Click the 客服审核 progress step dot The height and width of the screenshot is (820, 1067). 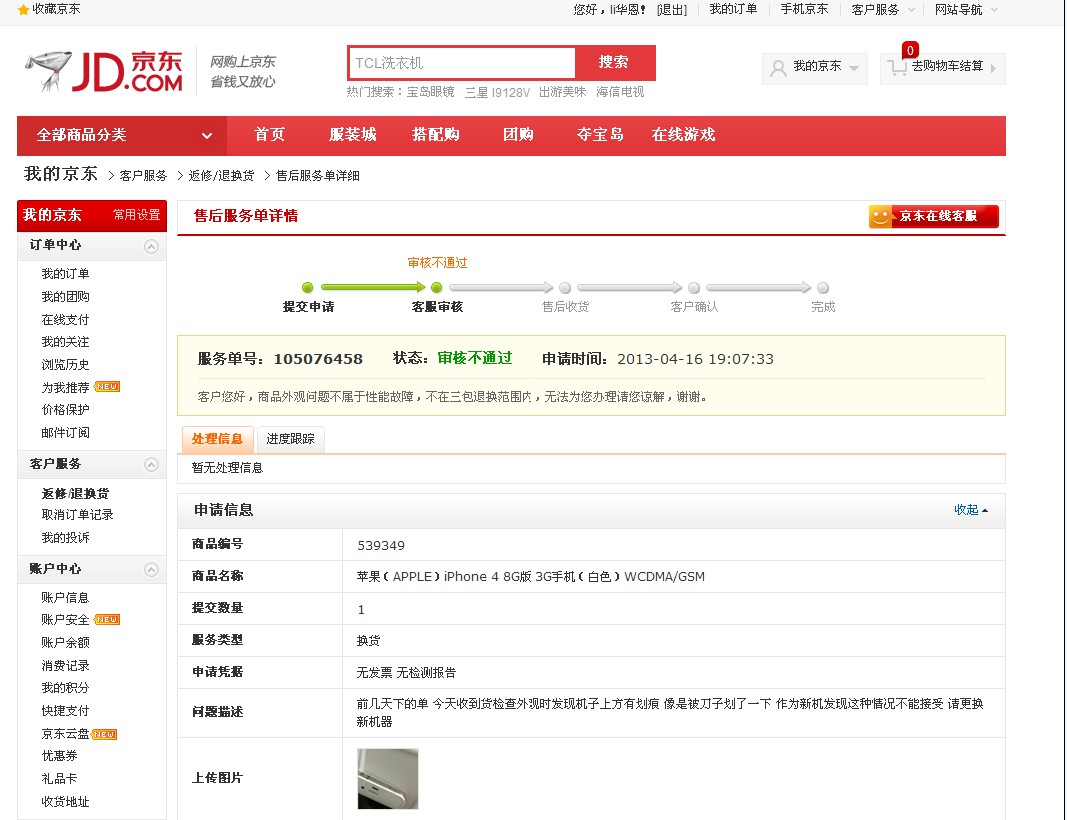(x=436, y=288)
